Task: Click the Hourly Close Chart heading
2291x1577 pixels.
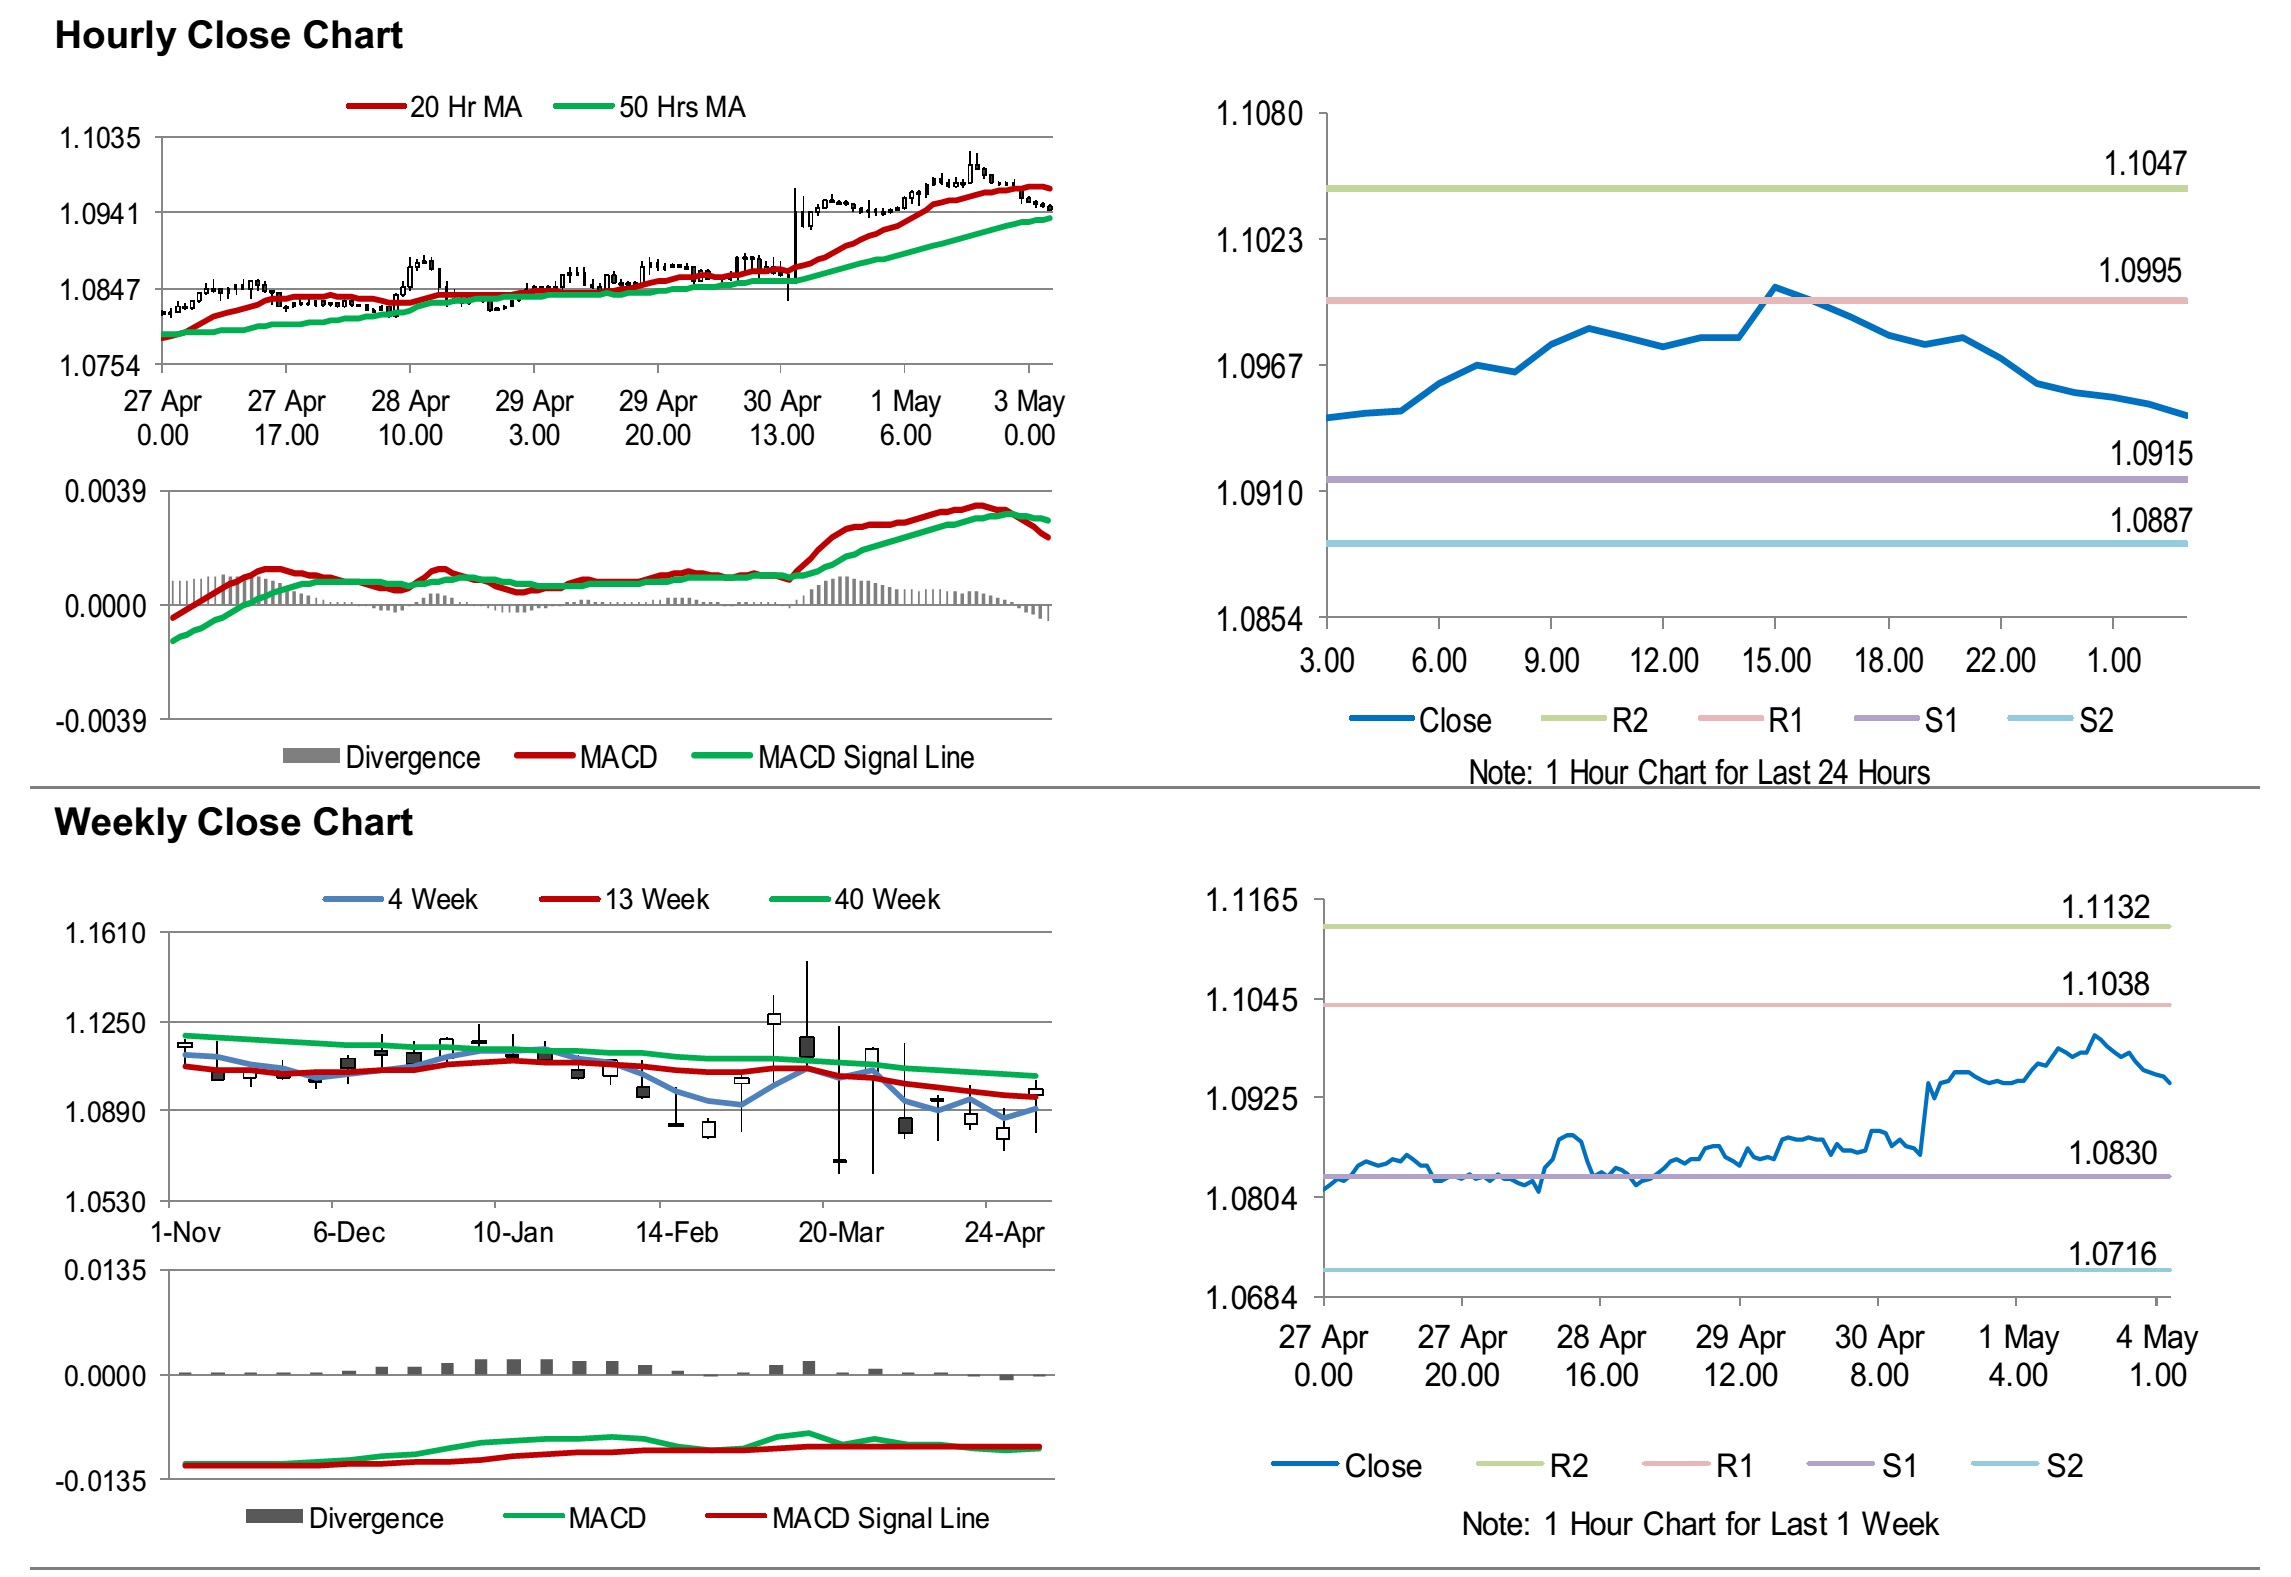Action: coord(228,35)
